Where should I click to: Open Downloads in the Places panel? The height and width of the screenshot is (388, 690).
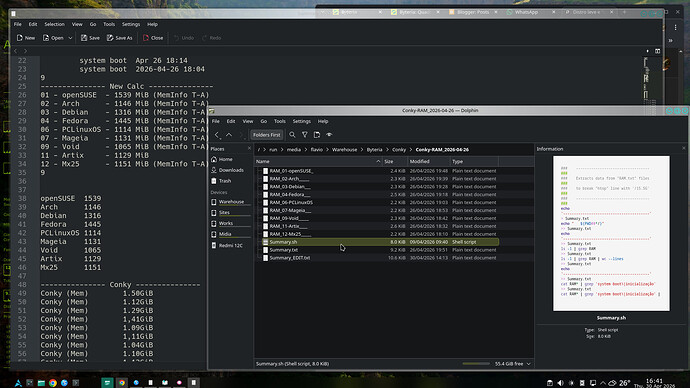click(x=230, y=170)
